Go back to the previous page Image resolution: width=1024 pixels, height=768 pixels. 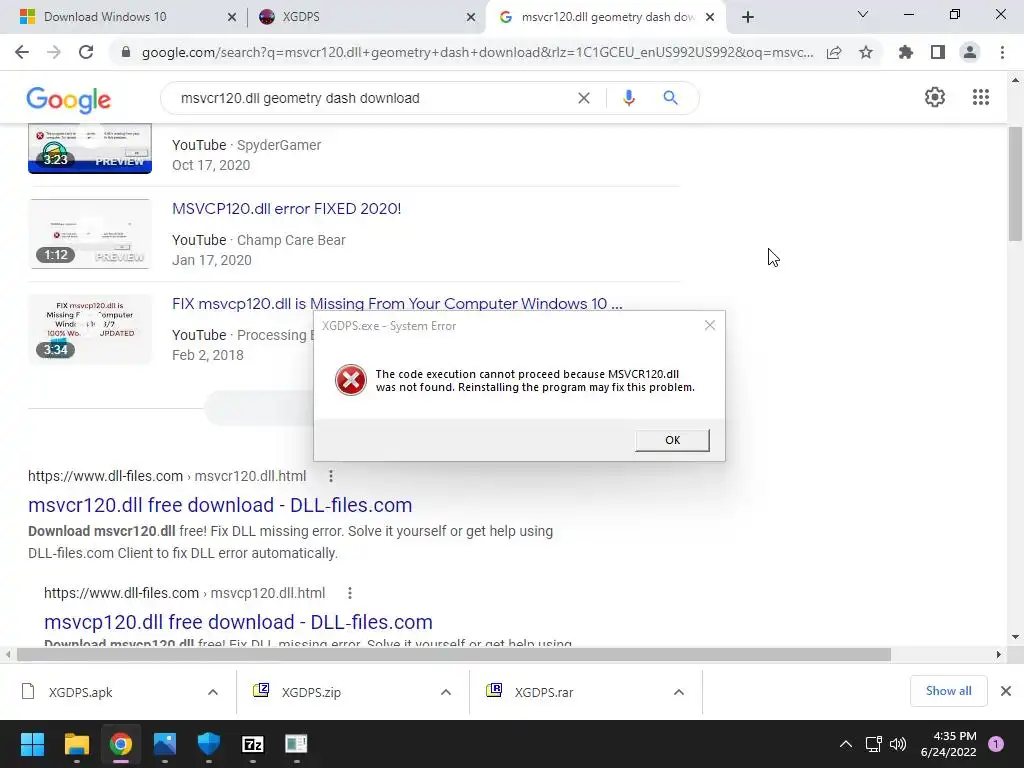[x=22, y=52]
